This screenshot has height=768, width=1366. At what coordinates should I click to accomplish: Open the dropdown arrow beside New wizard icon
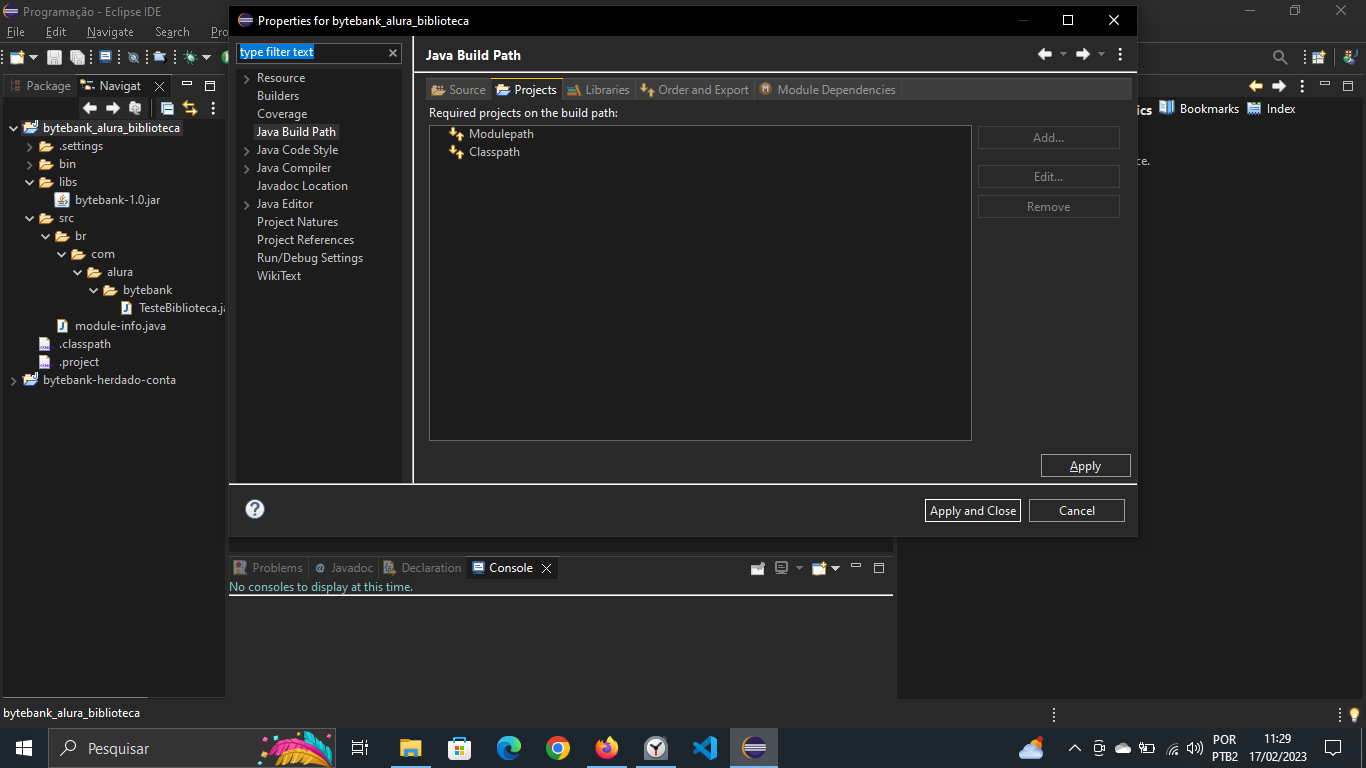click(33, 57)
